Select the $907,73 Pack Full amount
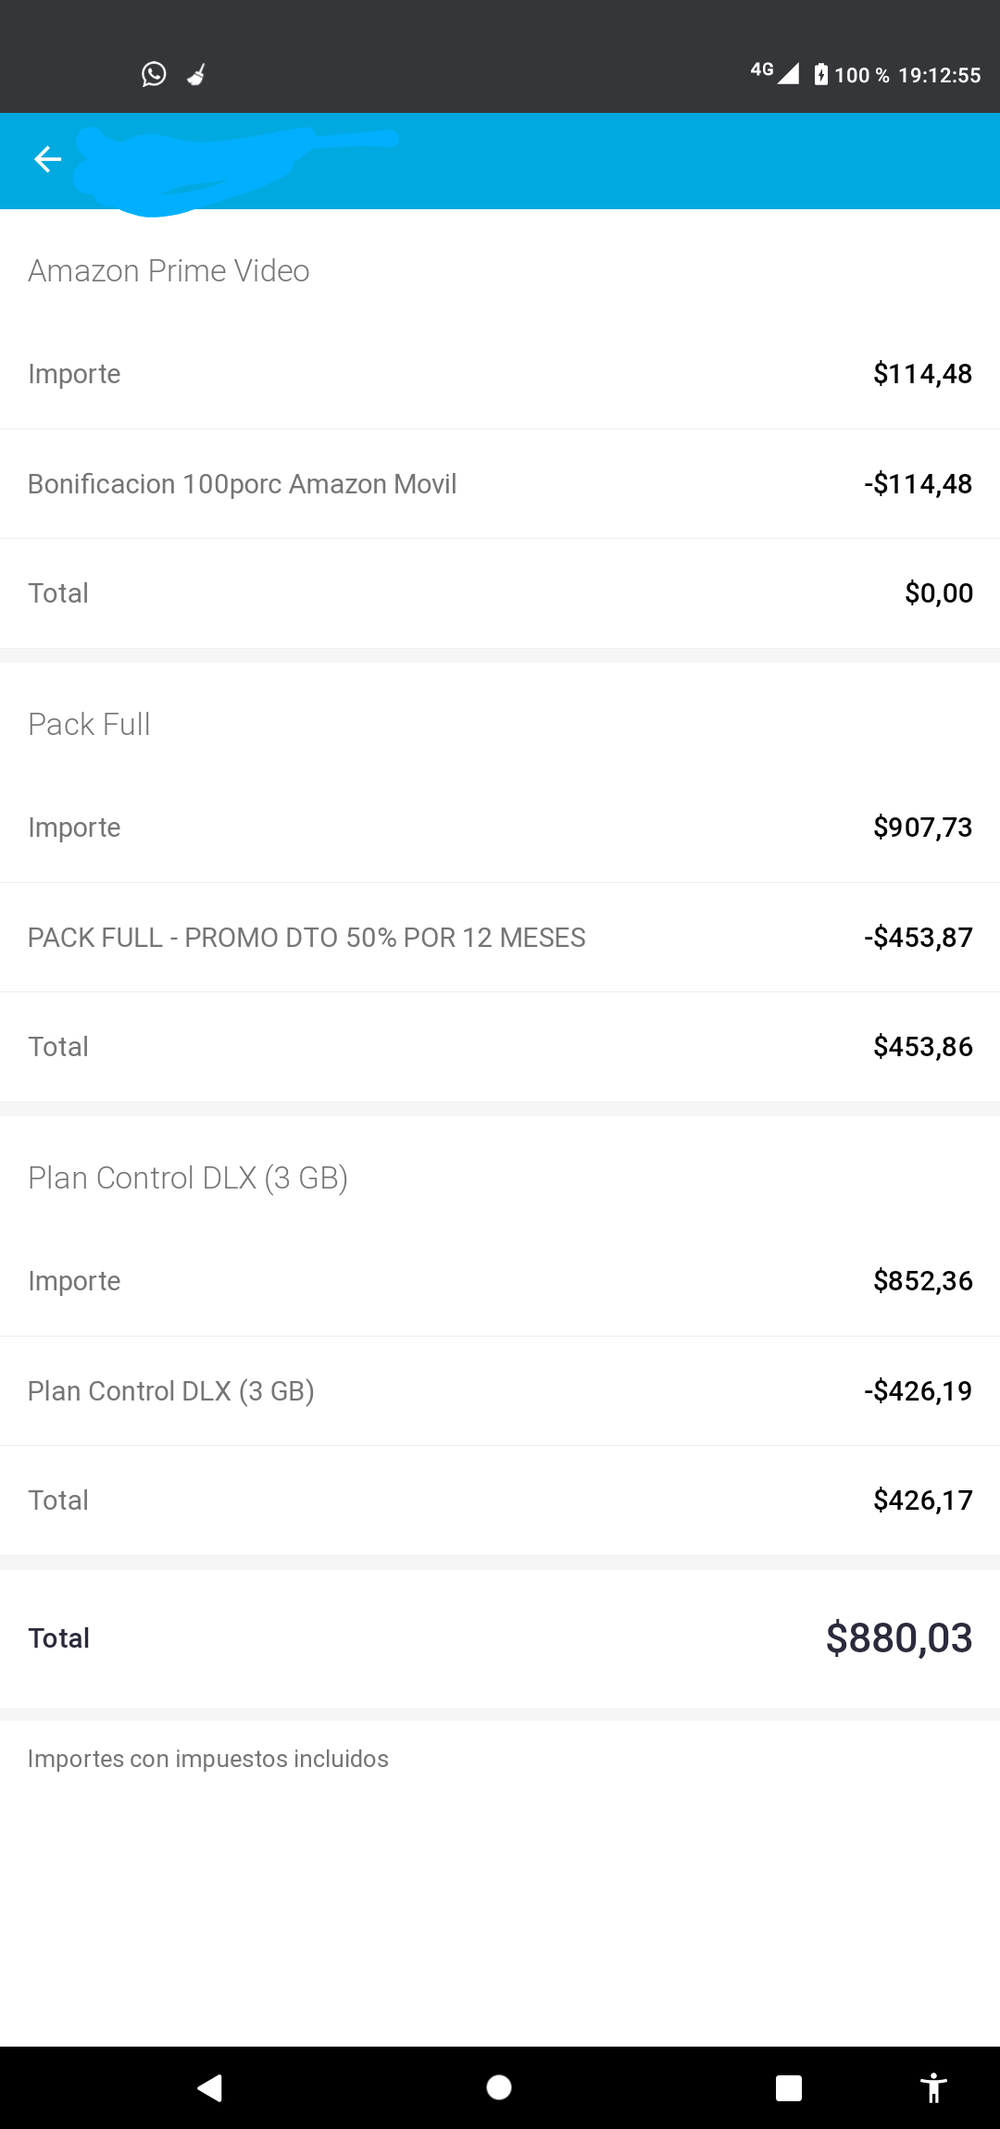The image size is (1000, 2129). pos(922,827)
